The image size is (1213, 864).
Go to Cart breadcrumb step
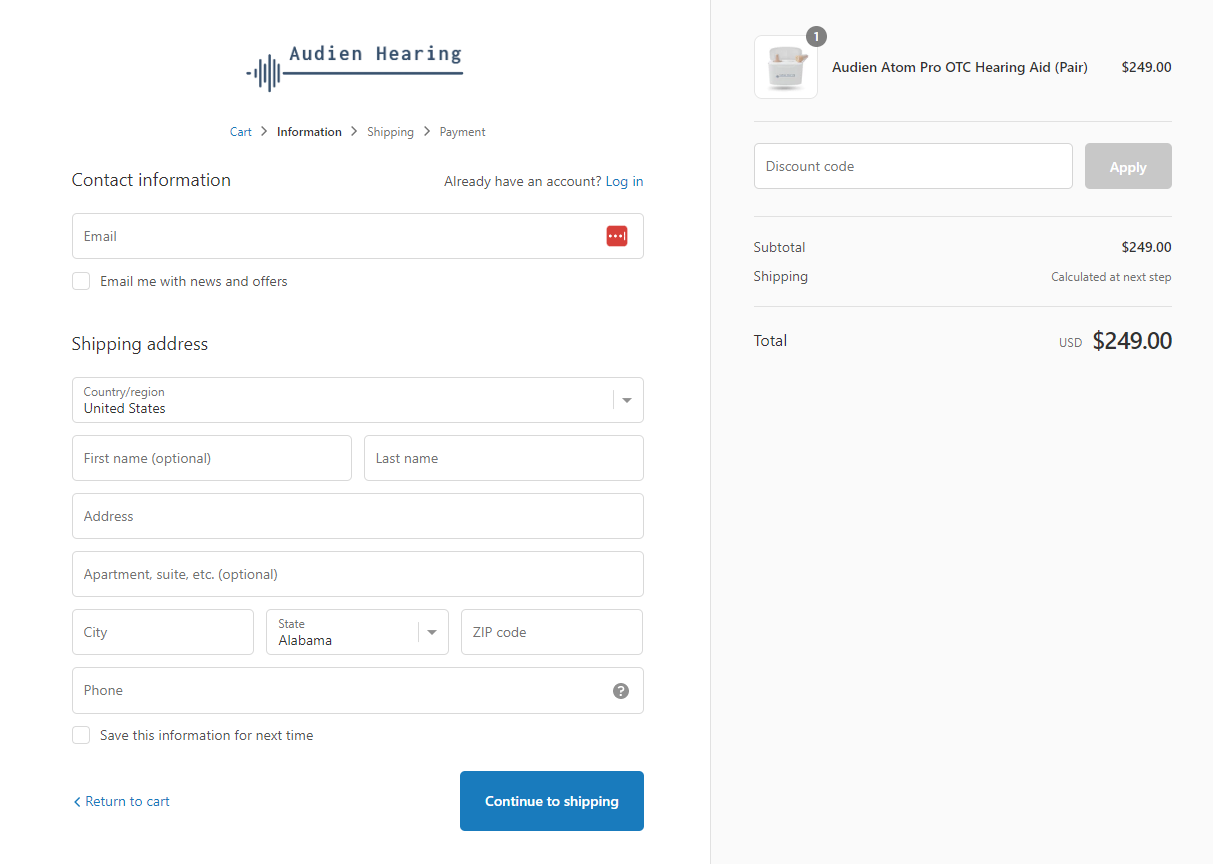click(x=240, y=132)
